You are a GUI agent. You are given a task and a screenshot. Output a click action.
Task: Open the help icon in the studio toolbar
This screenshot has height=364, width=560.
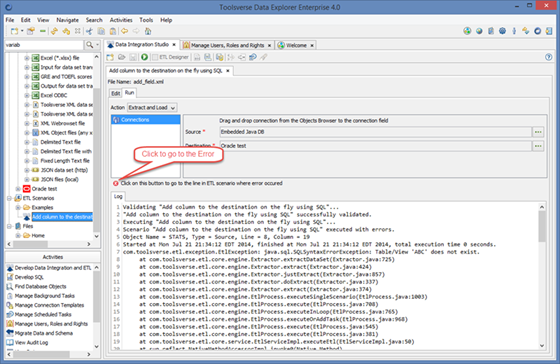[549, 57]
